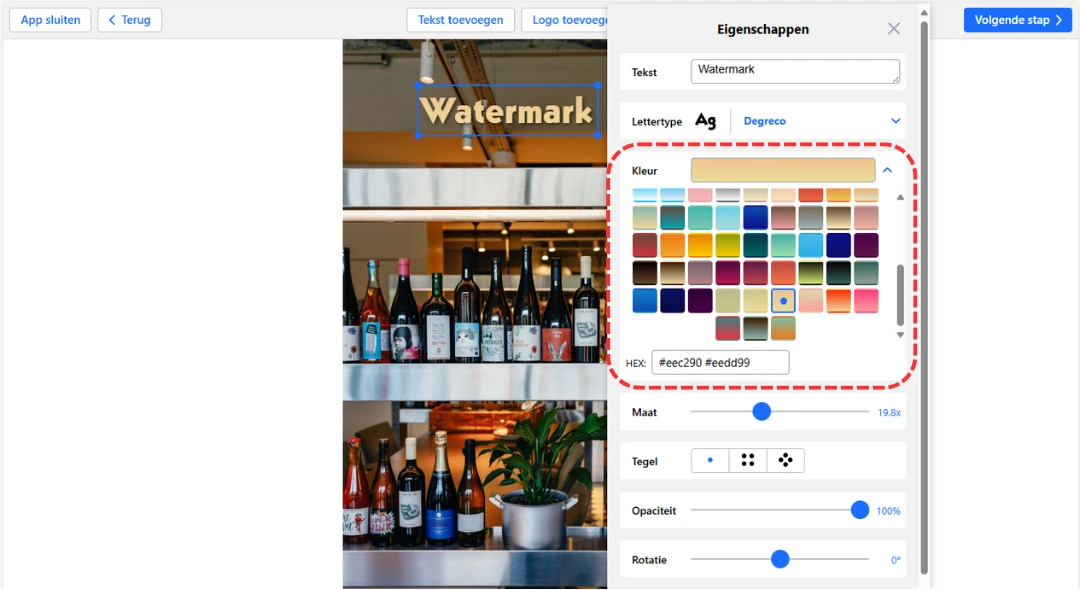Select the scattered dots tile pattern

[785, 460]
